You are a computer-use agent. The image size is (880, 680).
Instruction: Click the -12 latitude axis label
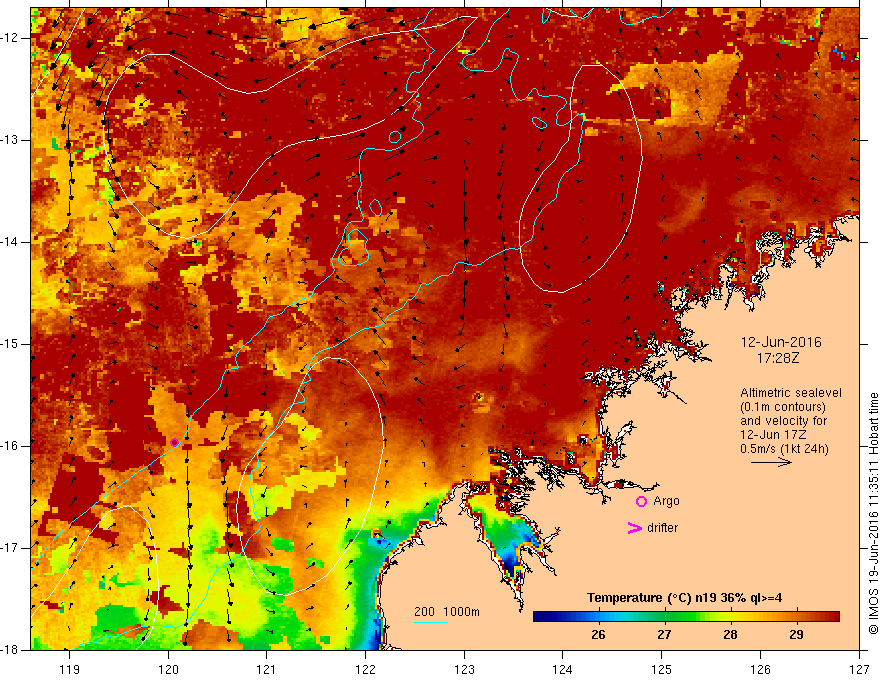(x=10, y=38)
